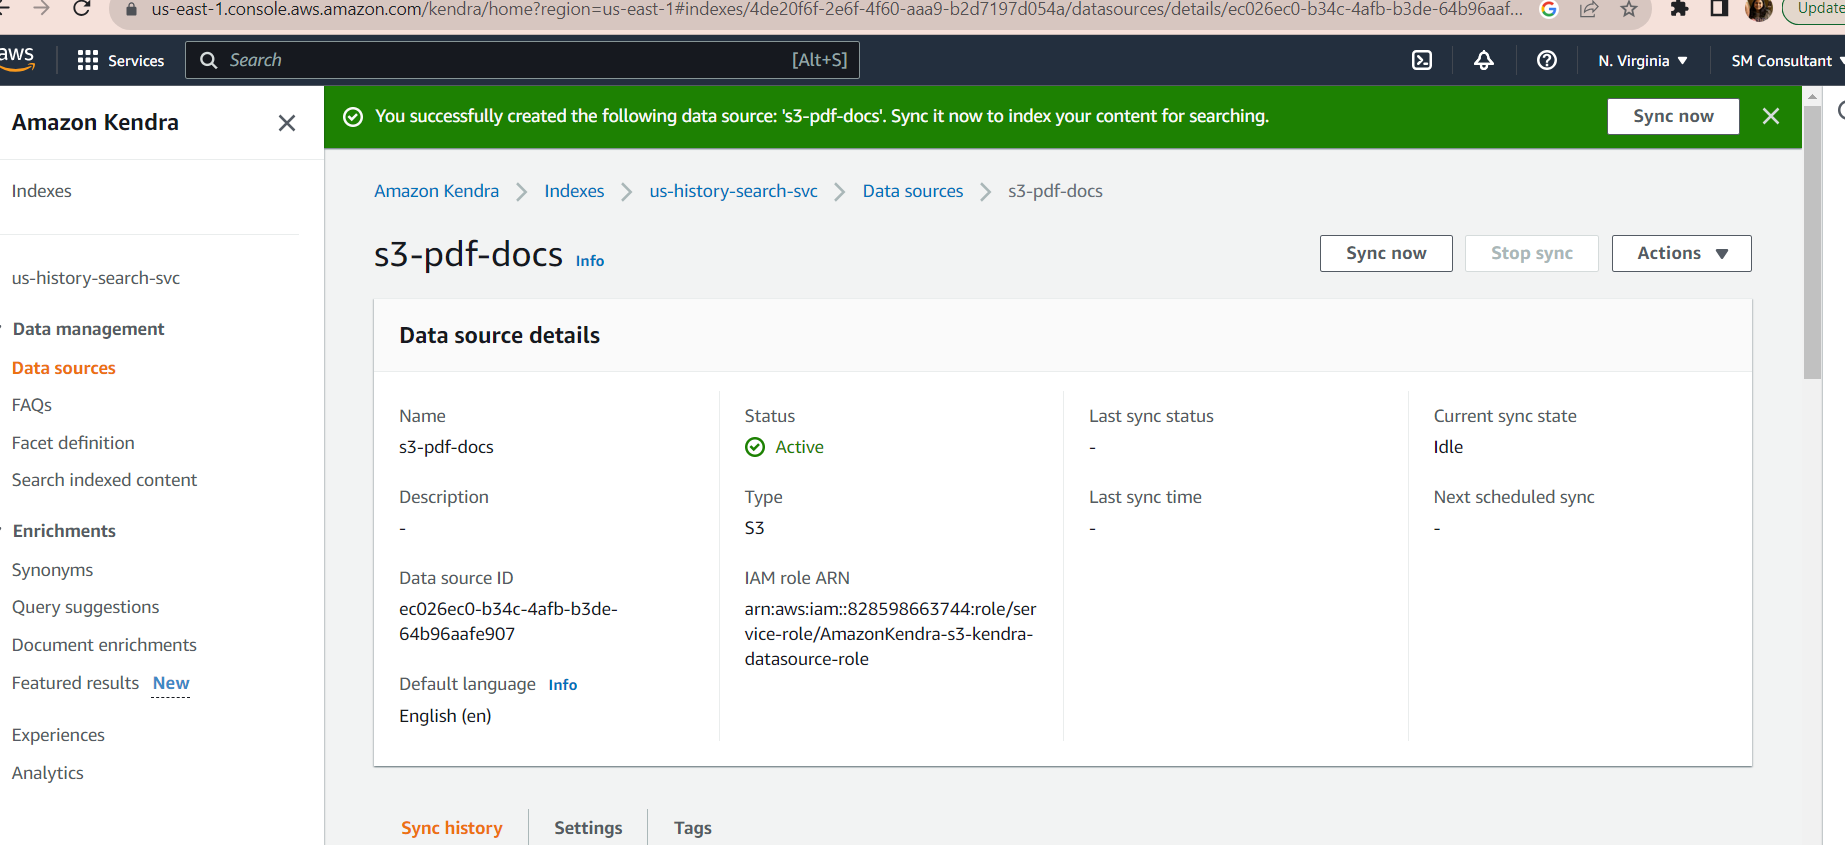Click the English (en) default language value
1845x845 pixels.
pos(445,716)
